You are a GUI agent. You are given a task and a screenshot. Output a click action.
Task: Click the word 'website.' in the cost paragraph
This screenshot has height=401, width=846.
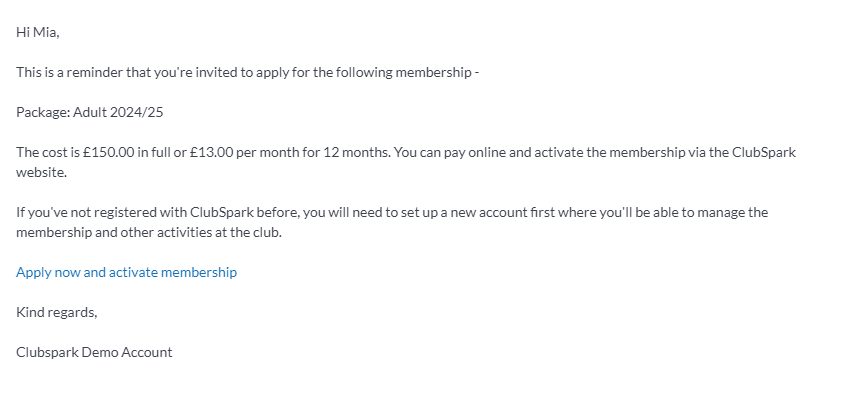[x=42, y=173]
